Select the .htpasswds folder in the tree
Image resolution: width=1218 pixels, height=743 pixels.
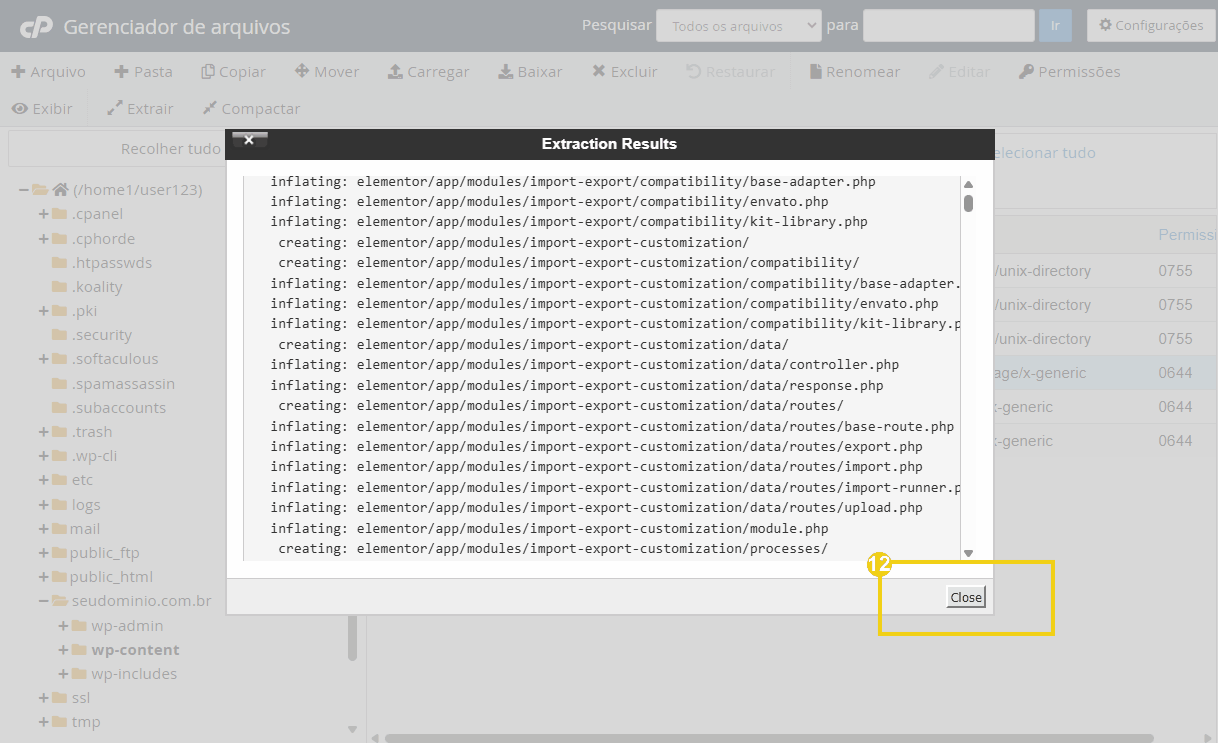click(x=111, y=263)
